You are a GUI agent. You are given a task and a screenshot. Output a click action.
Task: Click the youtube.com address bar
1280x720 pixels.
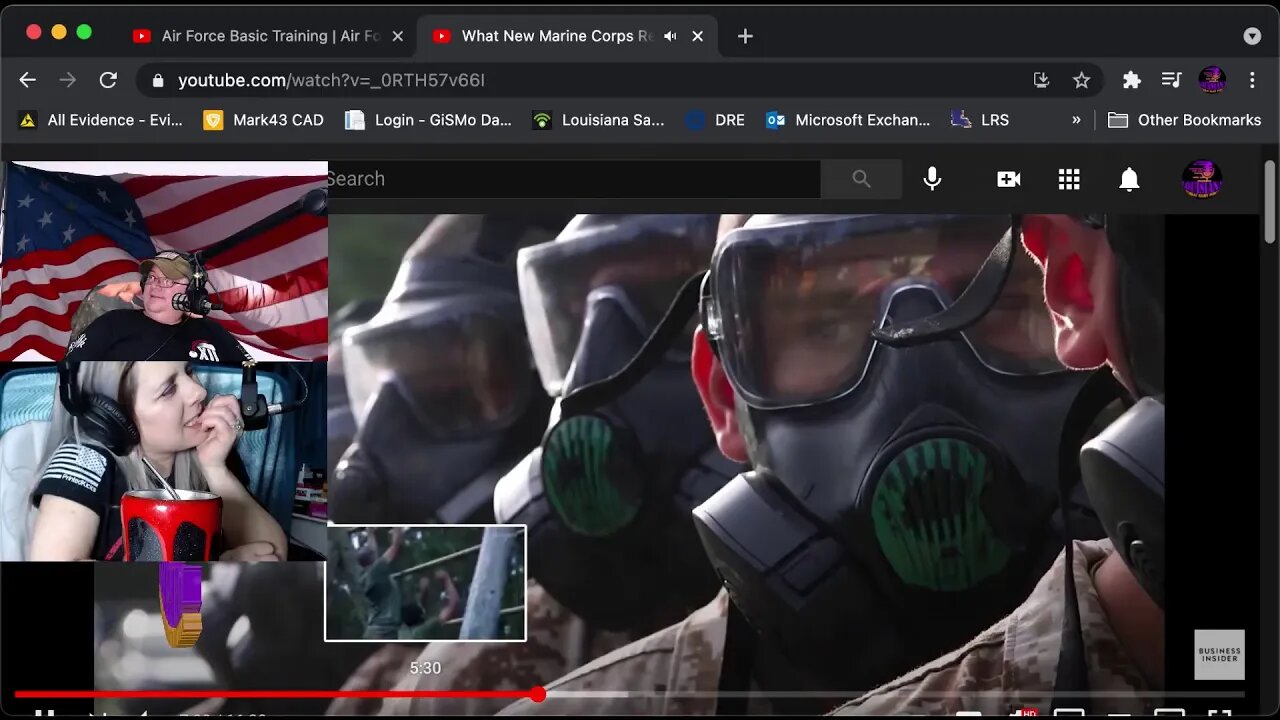[600, 80]
